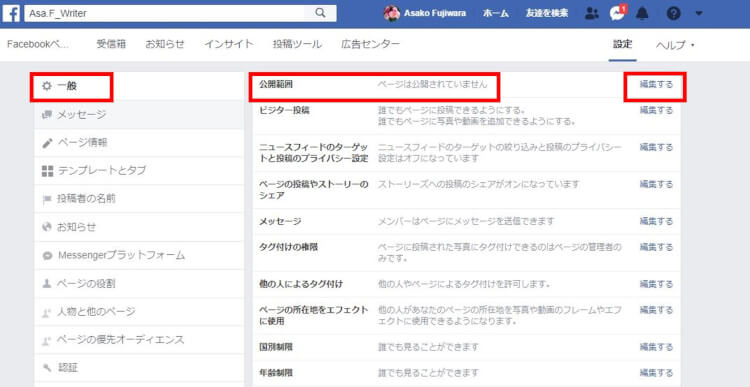Select メッセージ in settings sidebar

pos(139,115)
